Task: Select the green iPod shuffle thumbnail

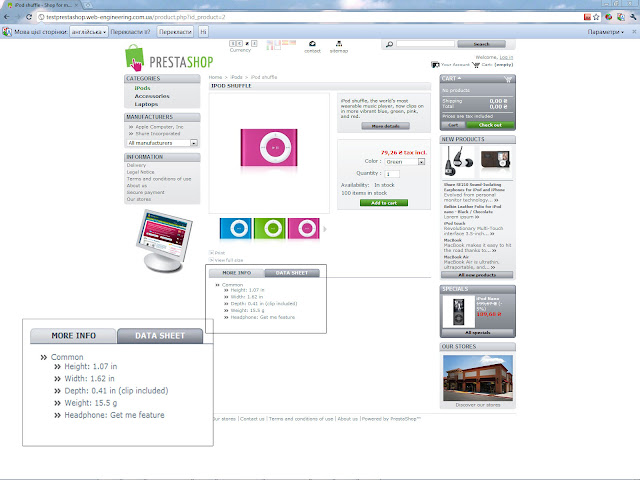Action: 270,229
